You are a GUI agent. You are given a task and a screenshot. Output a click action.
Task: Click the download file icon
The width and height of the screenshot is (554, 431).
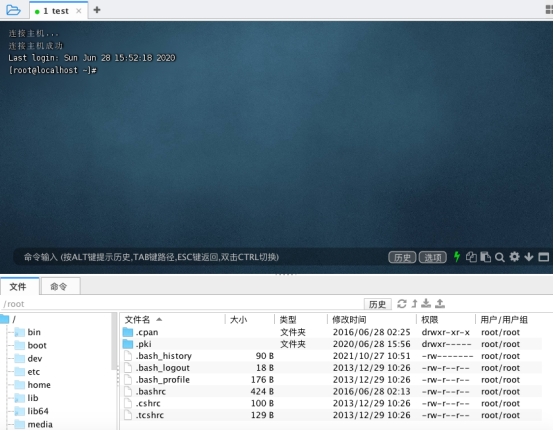coord(426,303)
